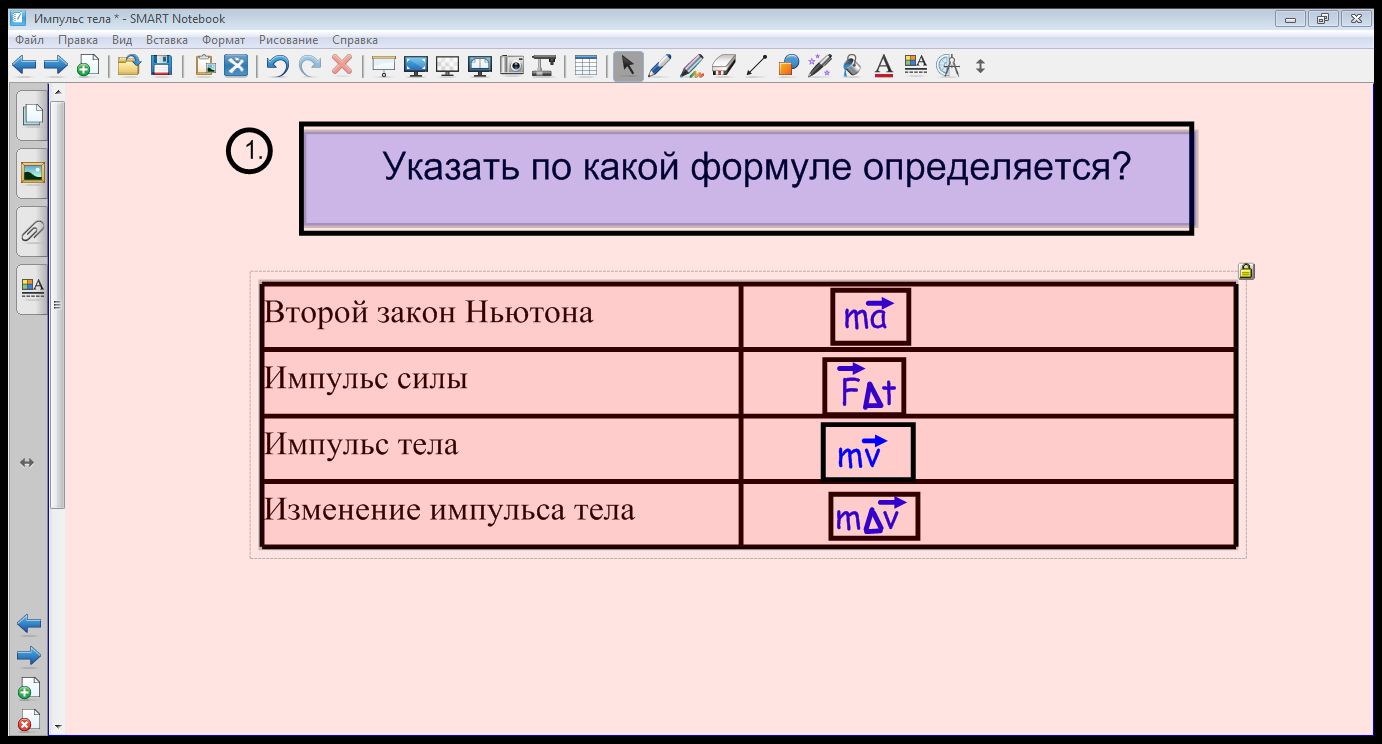This screenshot has width=1382, height=744.
Task: Select the Fill bucket tool
Action: tap(852, 66)
